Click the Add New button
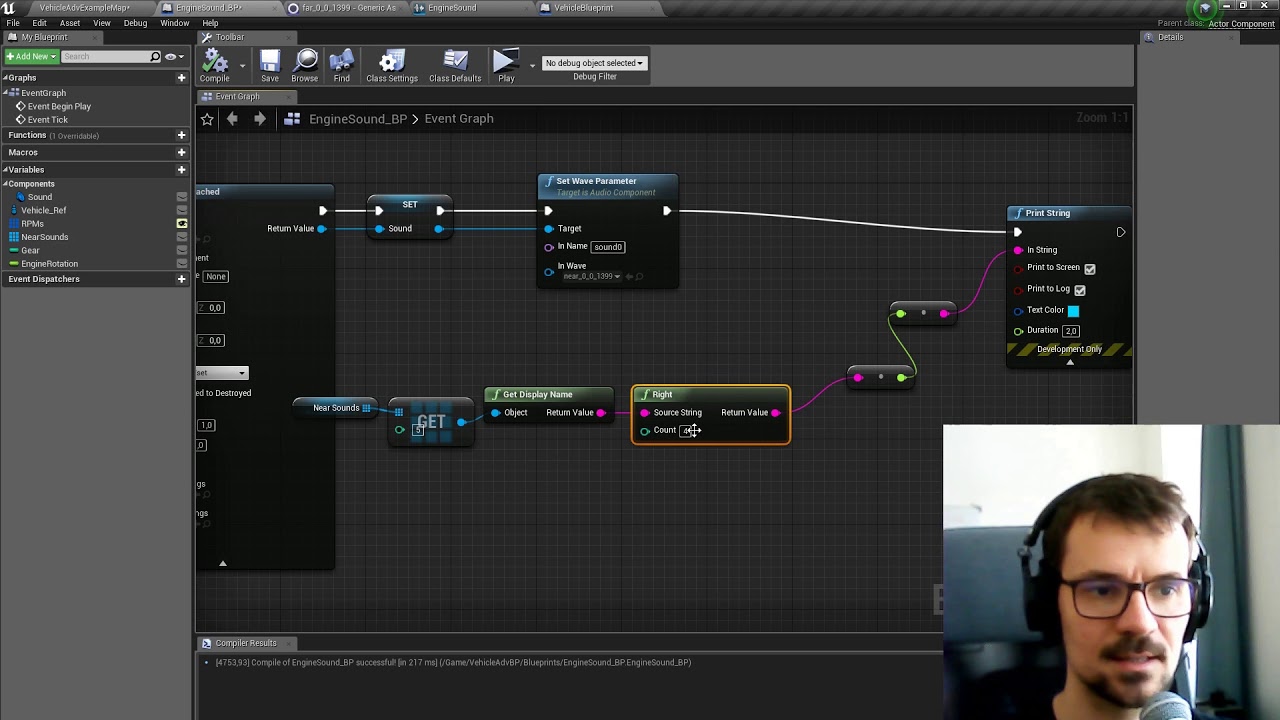 (x=30, y=56)
